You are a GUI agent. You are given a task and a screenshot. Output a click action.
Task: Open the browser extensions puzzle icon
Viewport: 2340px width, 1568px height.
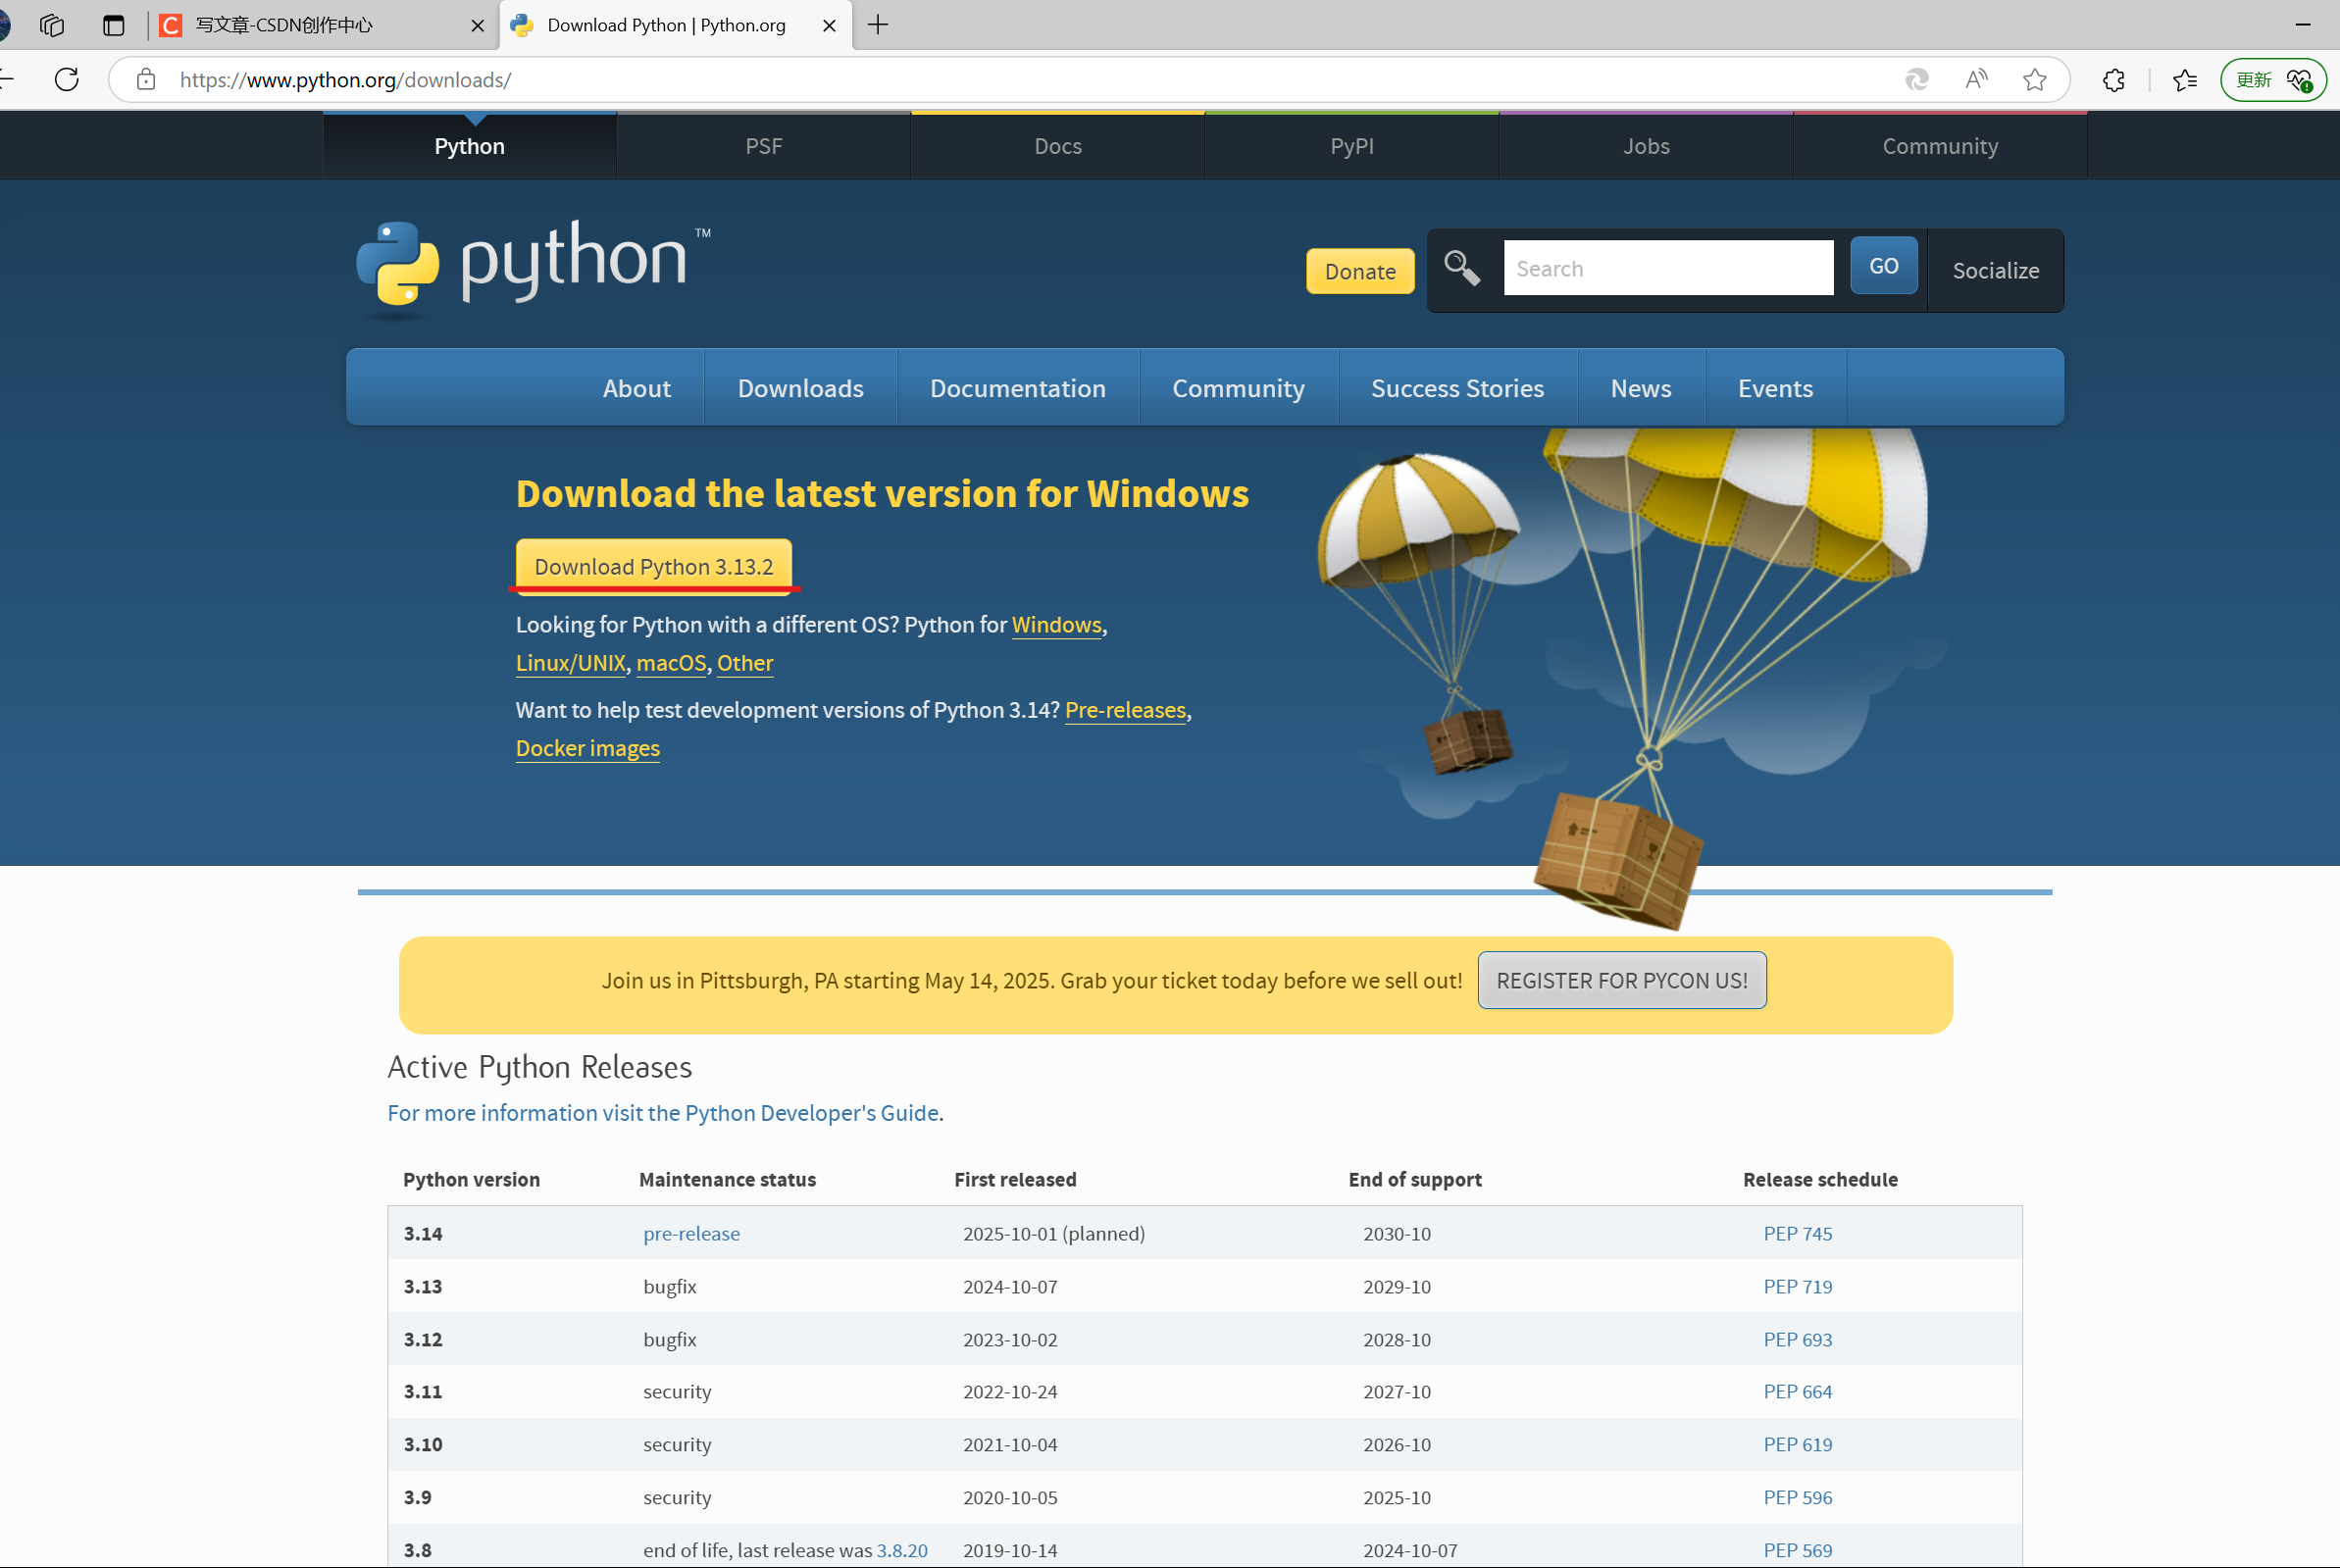[x=2113, y=80]
